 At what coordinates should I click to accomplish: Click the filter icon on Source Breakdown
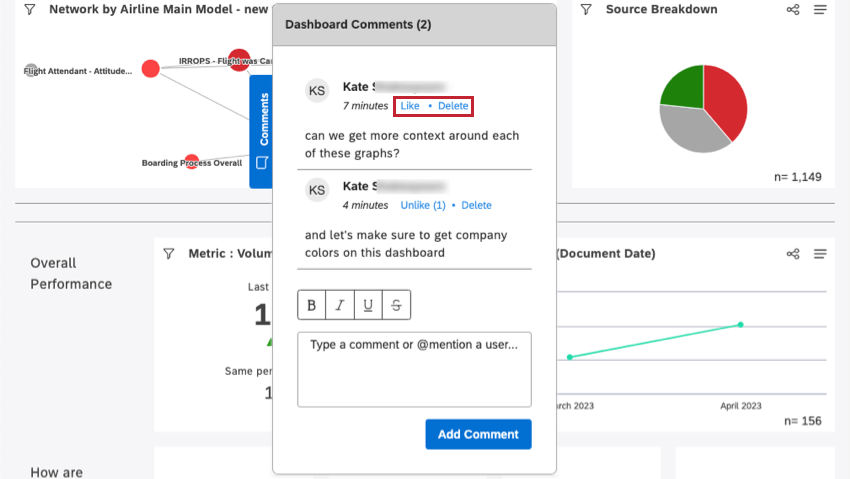[x=587, y=9]
